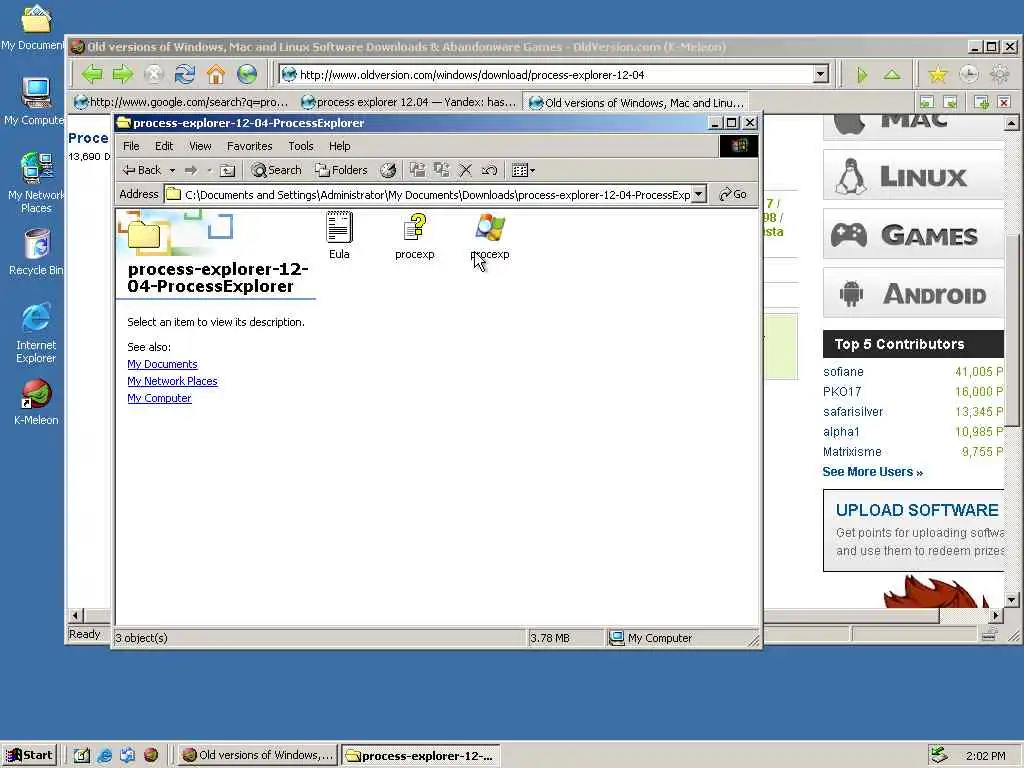Click the UPLOAD SOFTWARE heading
Screen dimensions: 1024x768
917,510
